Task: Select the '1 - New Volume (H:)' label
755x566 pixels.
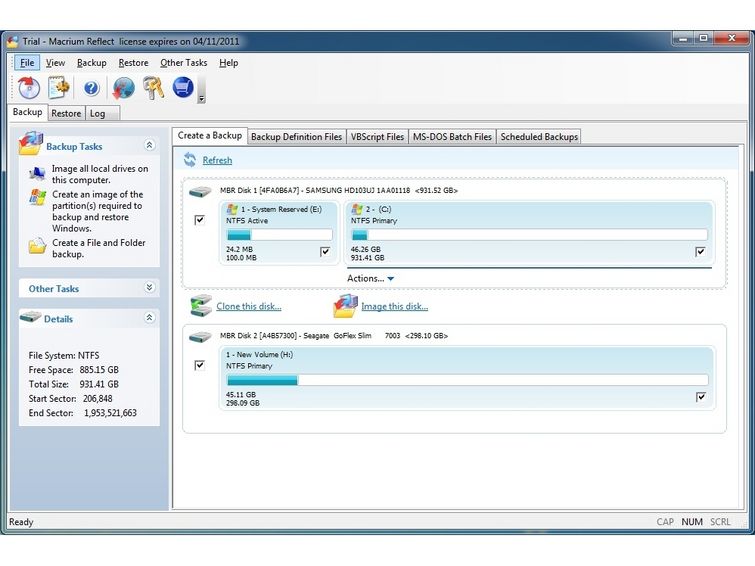Action: tap(259, 355)
